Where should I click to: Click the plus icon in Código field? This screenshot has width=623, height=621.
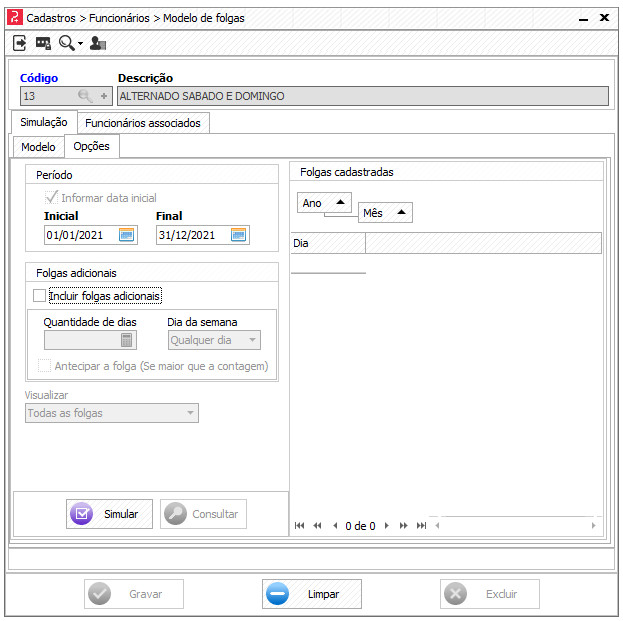pyautogui.click(x=104, y=96)
